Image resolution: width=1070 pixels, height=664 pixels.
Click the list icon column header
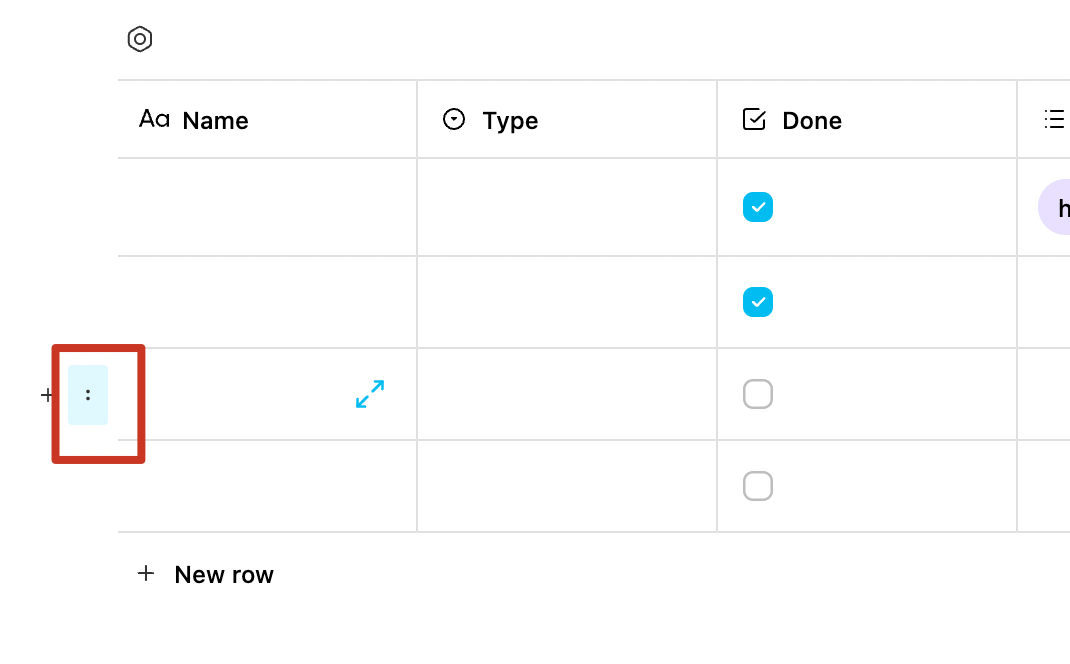tap(1053, 120)
